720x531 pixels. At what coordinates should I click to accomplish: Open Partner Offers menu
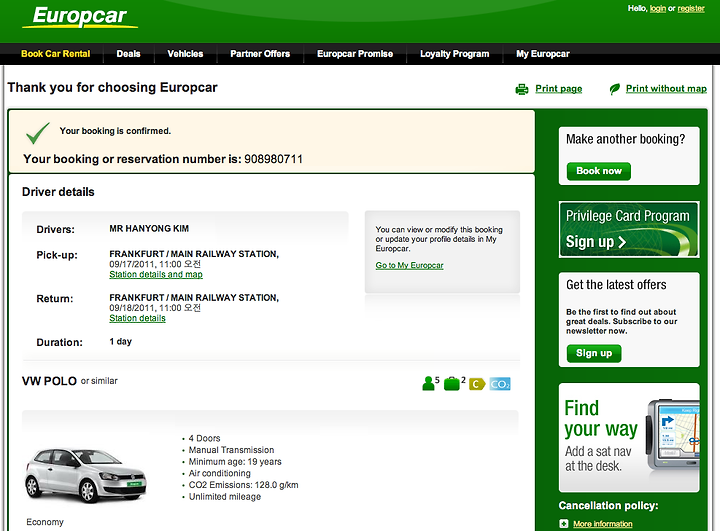point(260,54)
